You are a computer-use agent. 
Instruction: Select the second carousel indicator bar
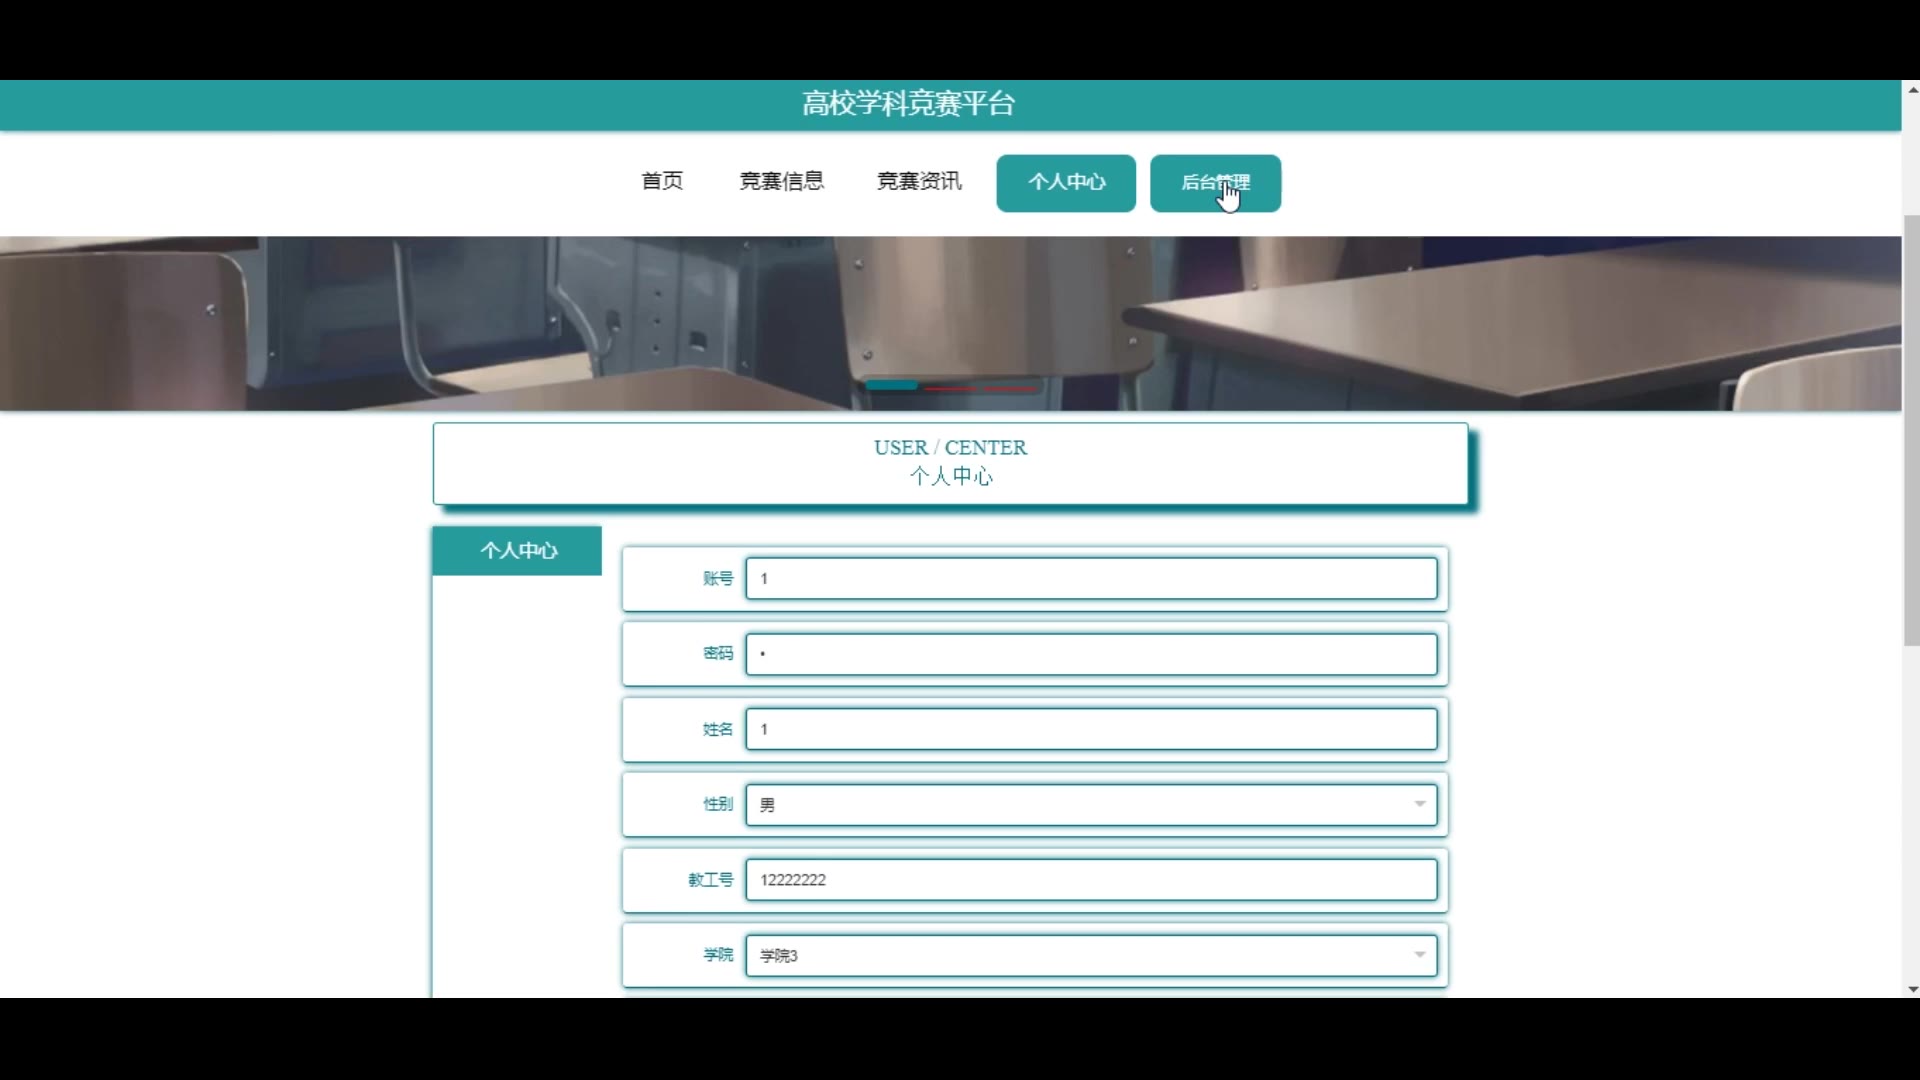(950, 387)
